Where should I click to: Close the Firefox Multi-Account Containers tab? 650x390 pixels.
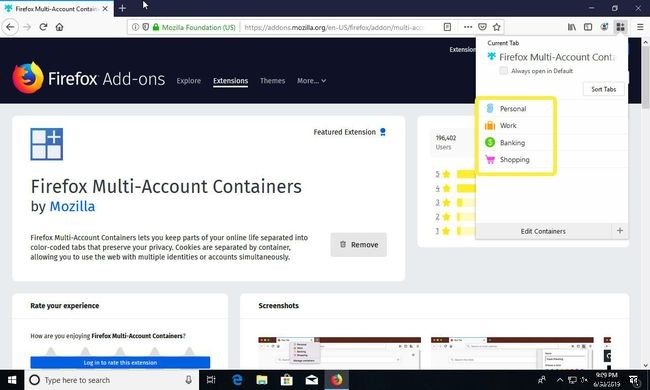click(x=105, y=8)
